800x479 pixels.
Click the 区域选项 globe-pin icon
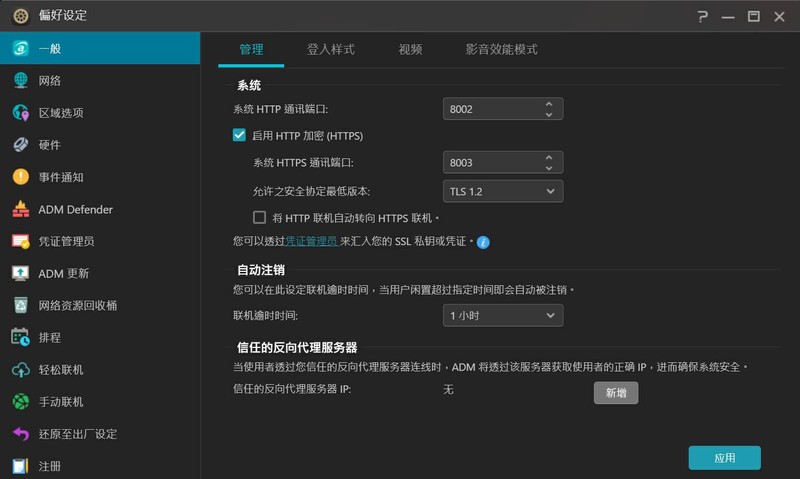(x=20, y=113)
